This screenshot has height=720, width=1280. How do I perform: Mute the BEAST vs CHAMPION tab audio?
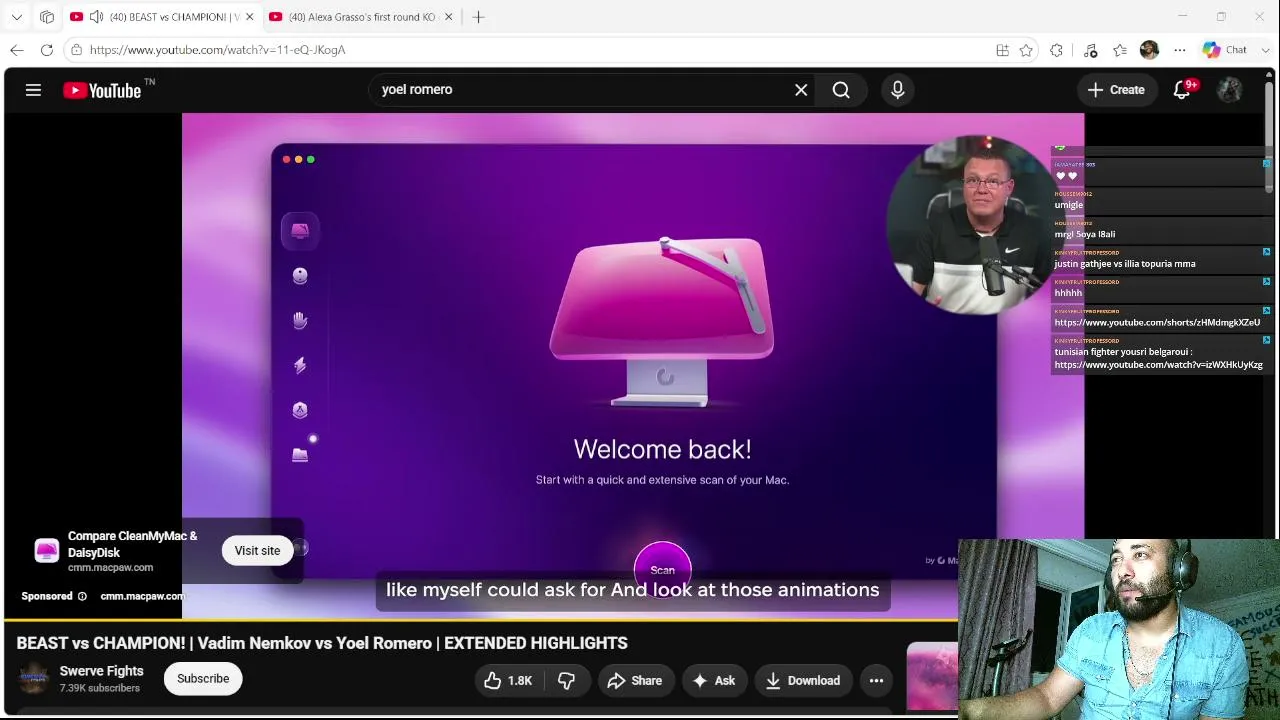coord(96,17)
